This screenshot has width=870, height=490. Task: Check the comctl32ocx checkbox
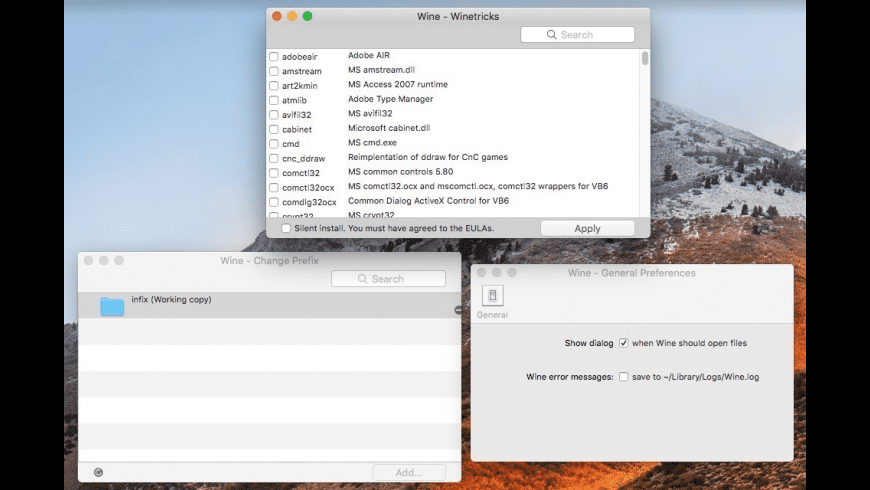coord(274,188)
